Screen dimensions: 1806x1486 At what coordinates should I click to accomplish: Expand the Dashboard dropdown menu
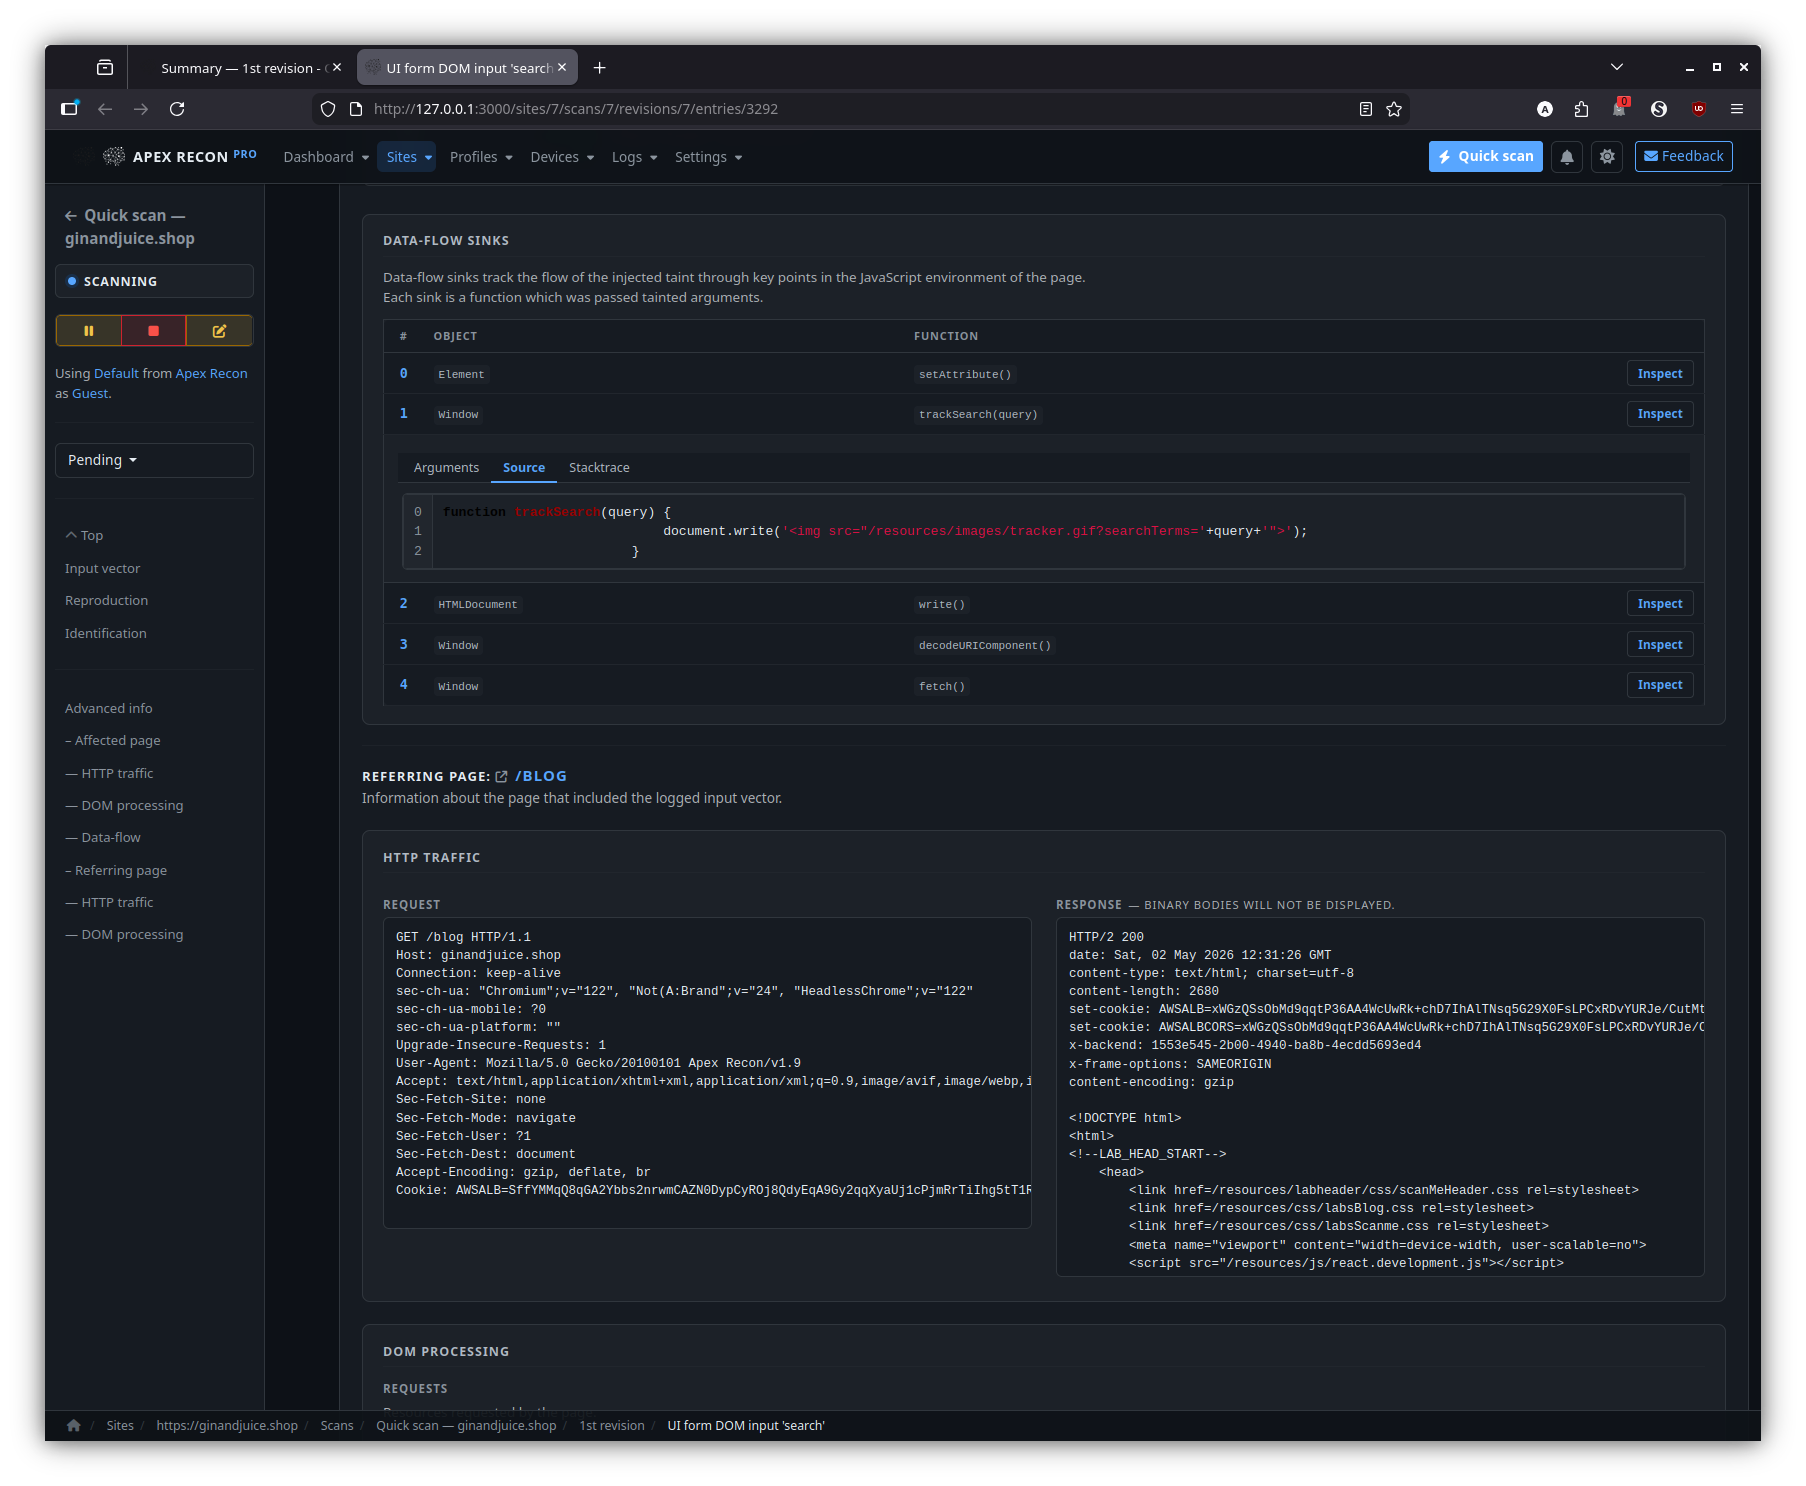click(x=326, y=157)
